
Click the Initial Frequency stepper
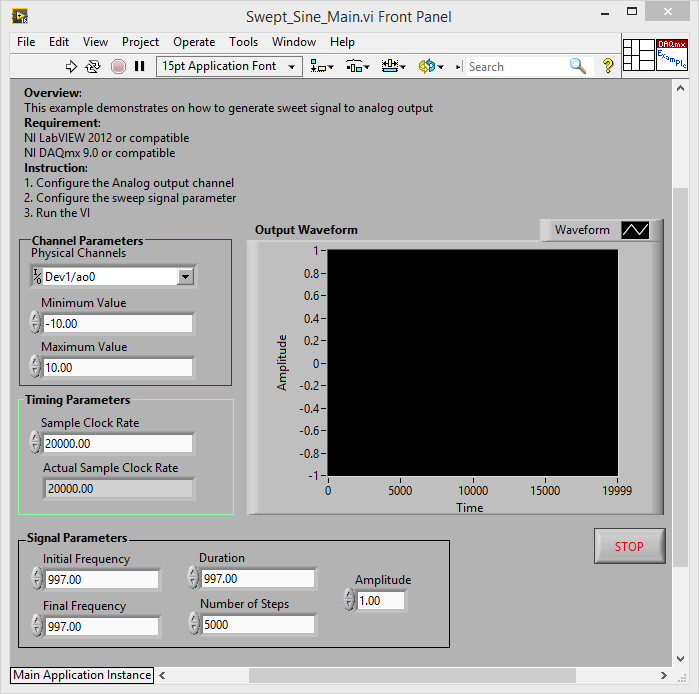[x=37, y=578]
